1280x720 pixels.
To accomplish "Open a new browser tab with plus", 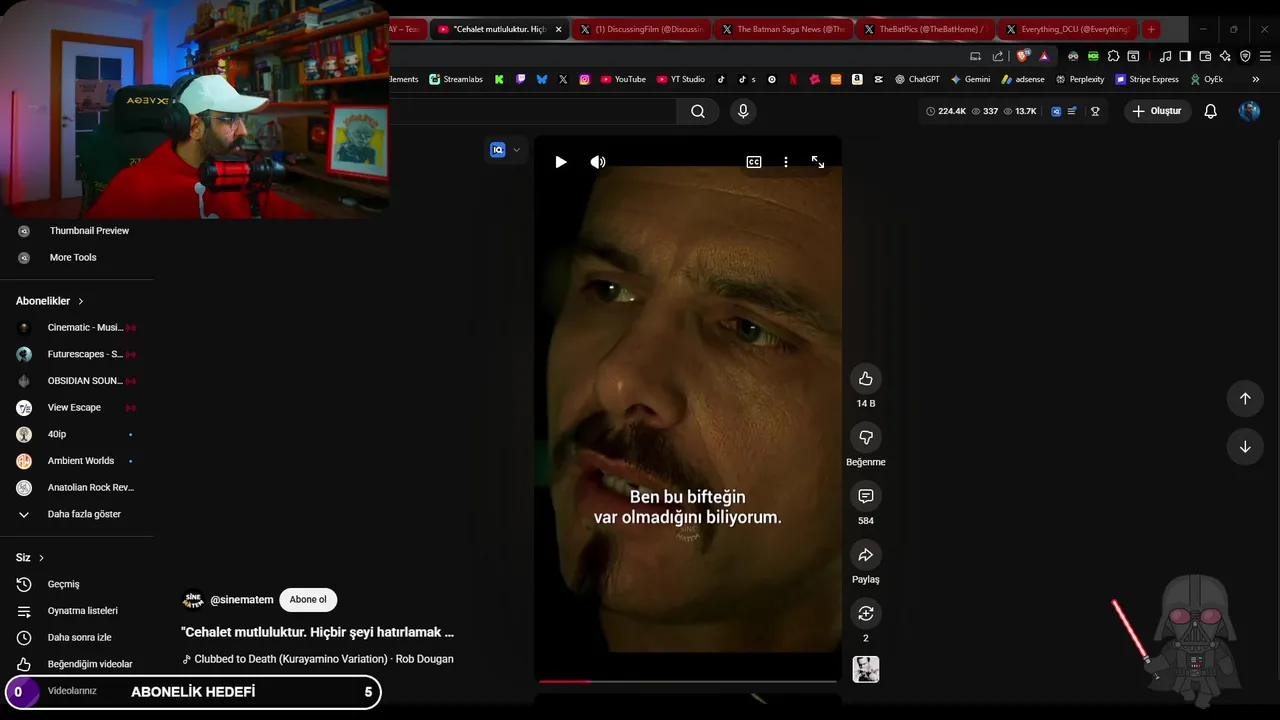I will click(1151, 29).
